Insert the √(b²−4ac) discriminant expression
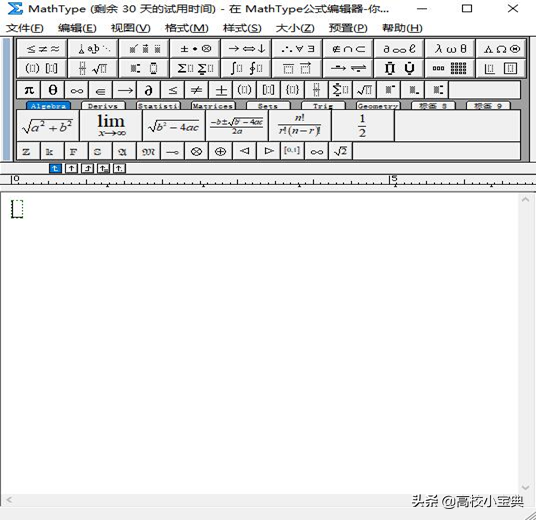The height and width of the screenshot is (520, 536). [174, 125]
